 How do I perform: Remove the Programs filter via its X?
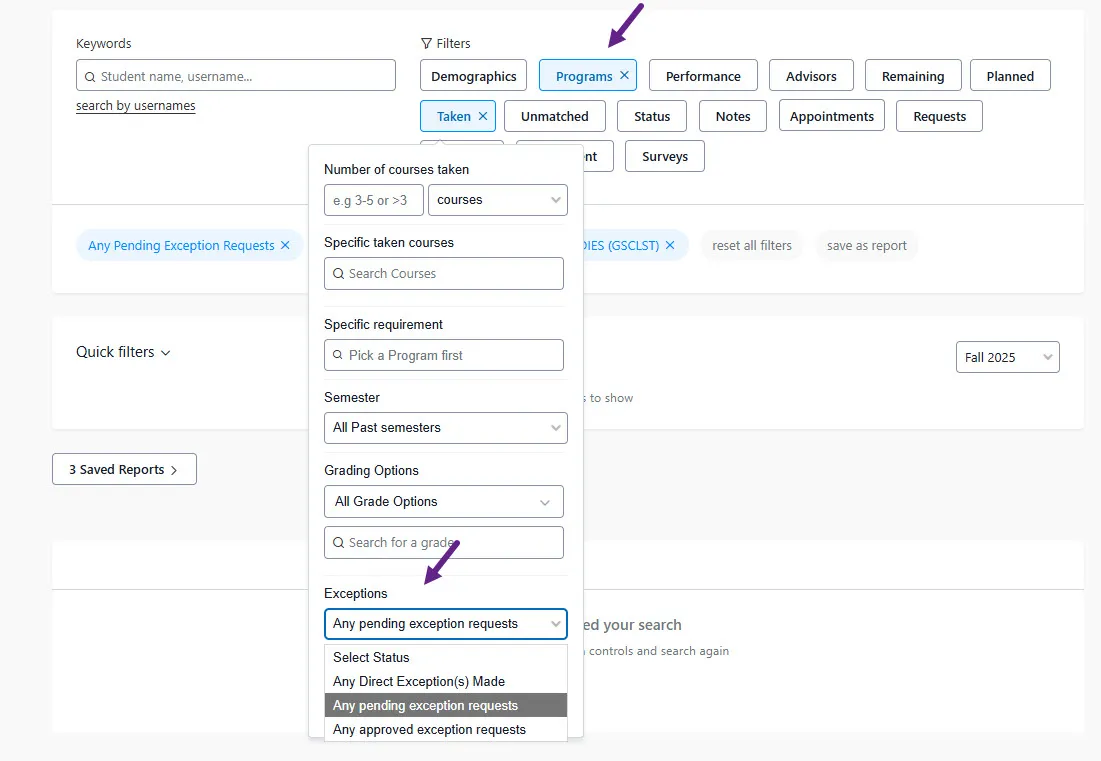tap(624, 75)
